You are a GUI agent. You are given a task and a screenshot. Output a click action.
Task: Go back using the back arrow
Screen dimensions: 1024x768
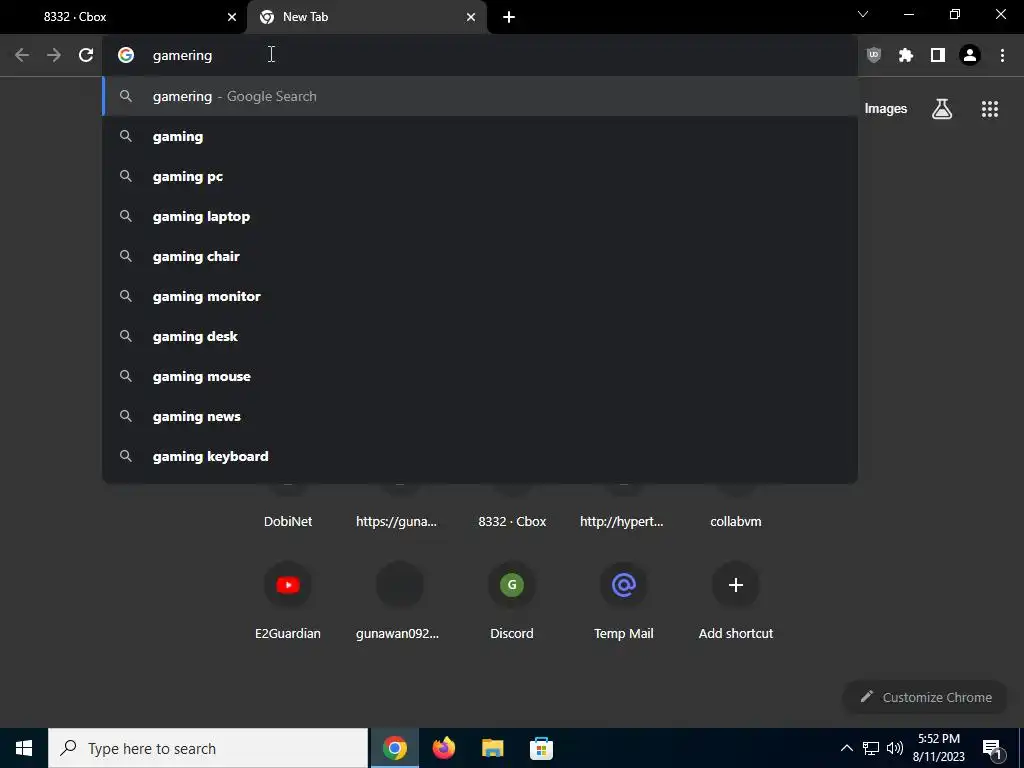point(22,56)
